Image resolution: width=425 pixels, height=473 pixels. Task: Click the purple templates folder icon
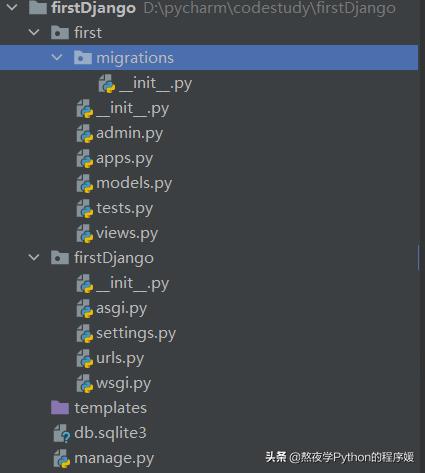pyautogui.click(x=60, y=408)
